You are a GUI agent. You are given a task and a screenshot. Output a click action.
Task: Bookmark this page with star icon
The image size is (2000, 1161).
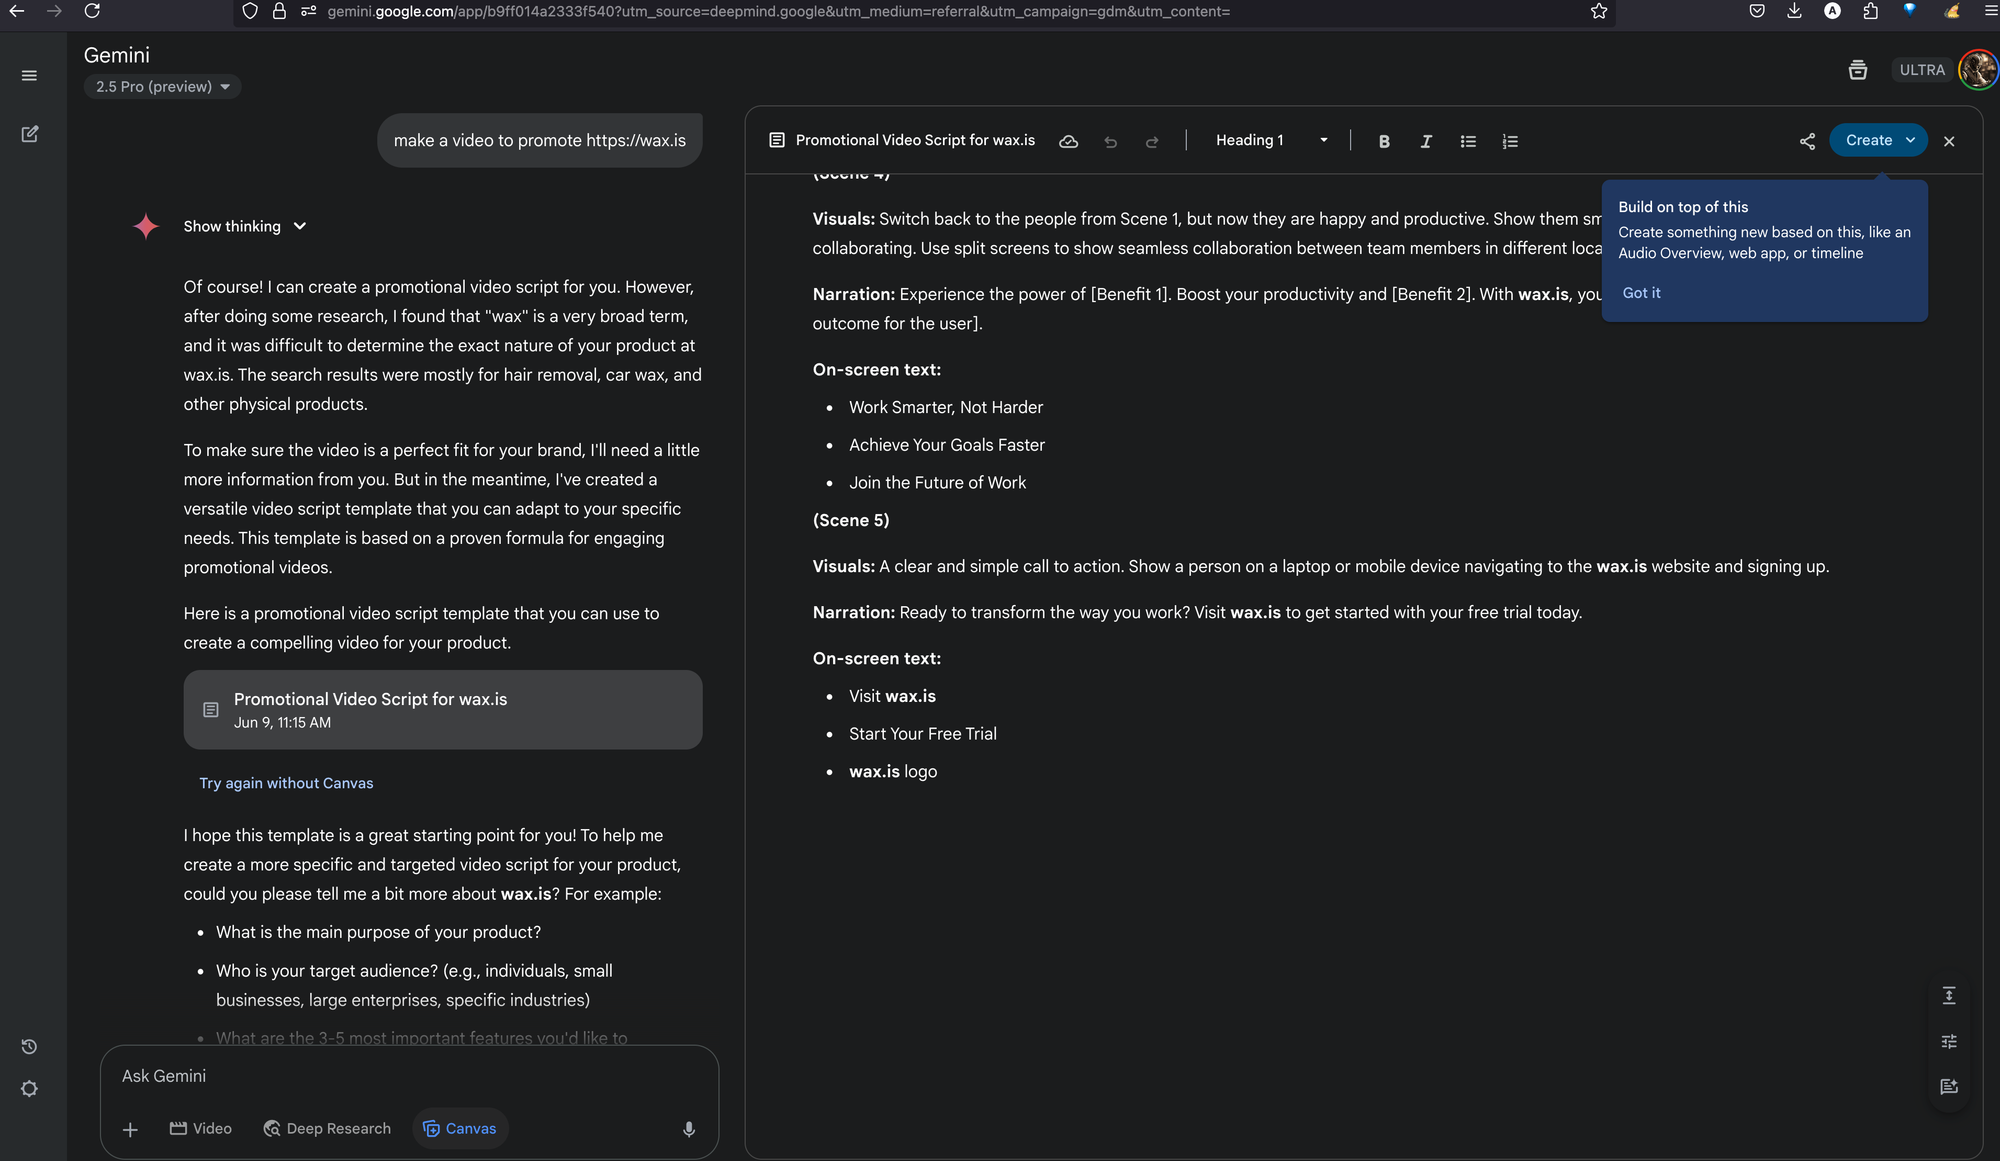coord(1599,11)
